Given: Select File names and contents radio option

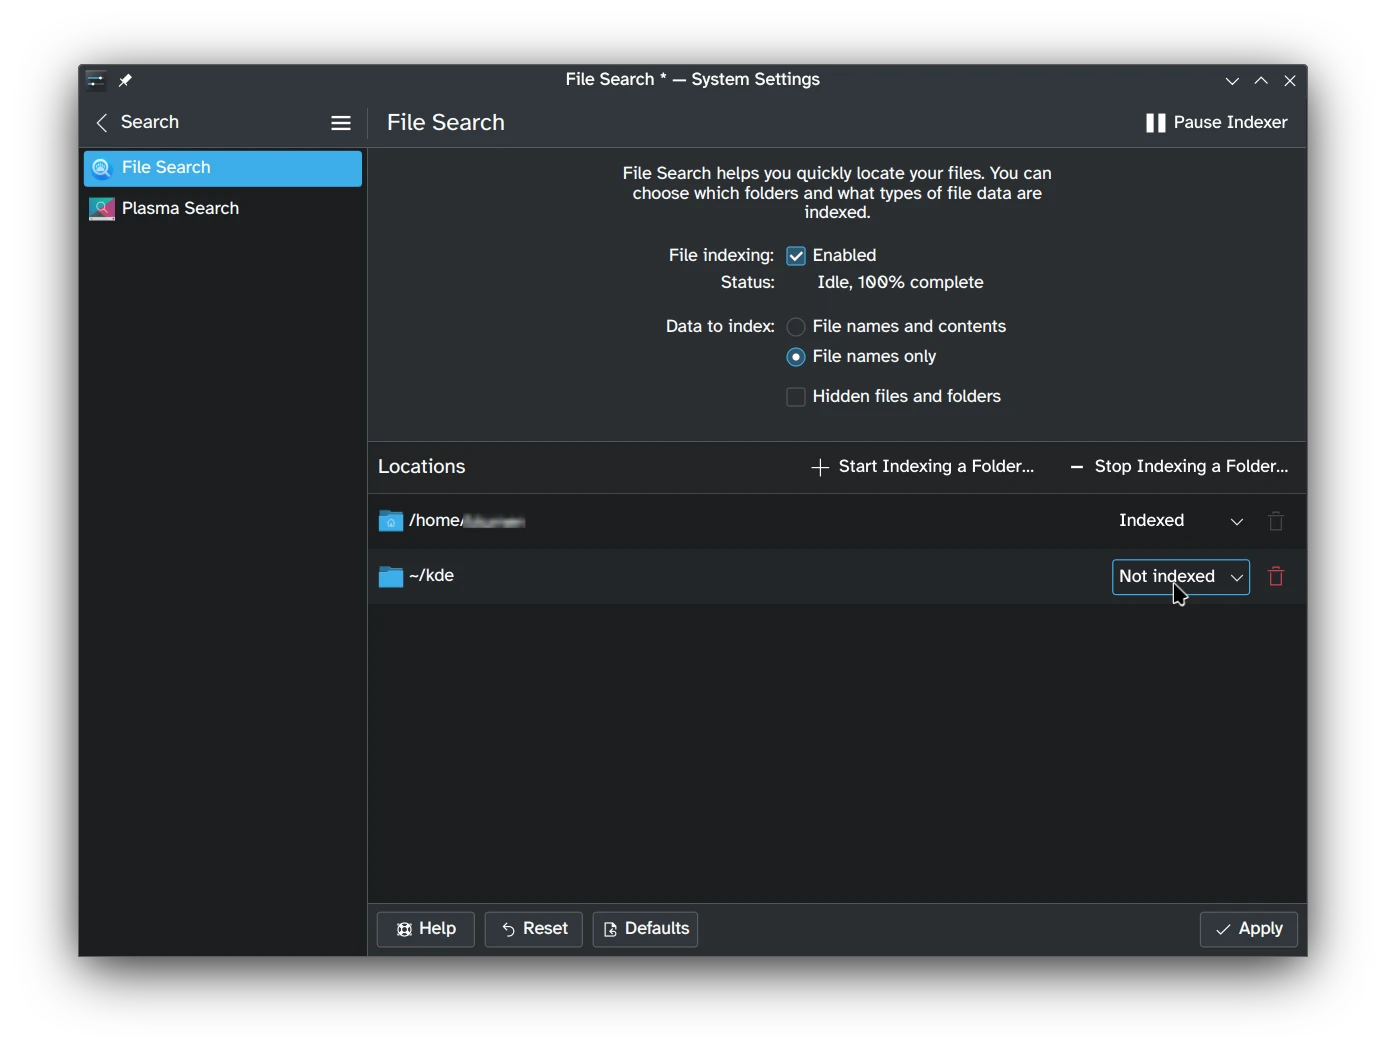Looking at the screenshot, I should coord(796,327).
